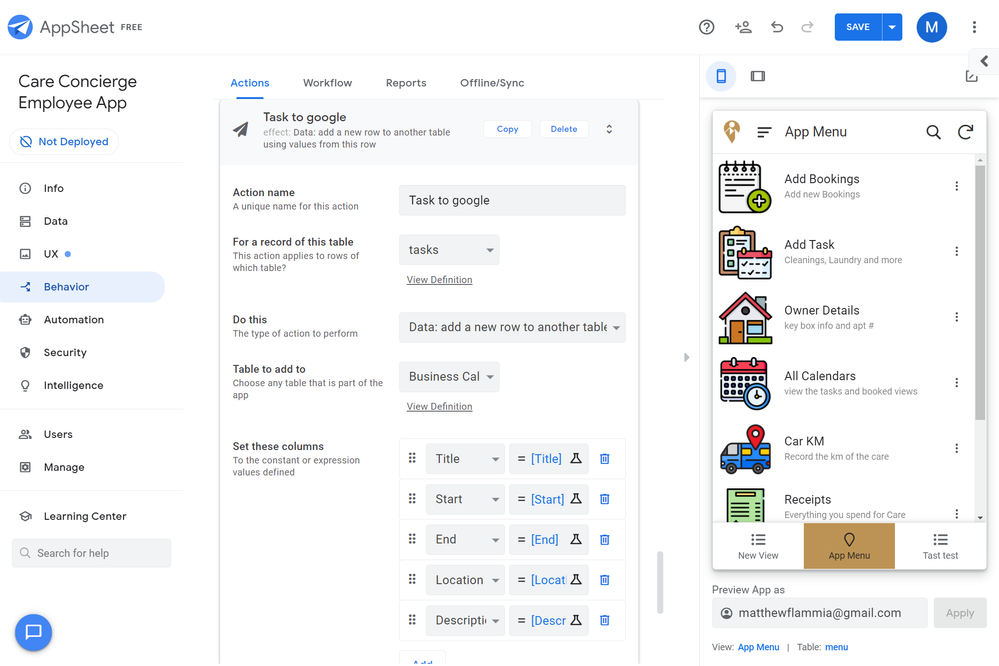Open Add Bookings row options dots
The width and height of the screenshot is (999, 666).
(956, 186)
